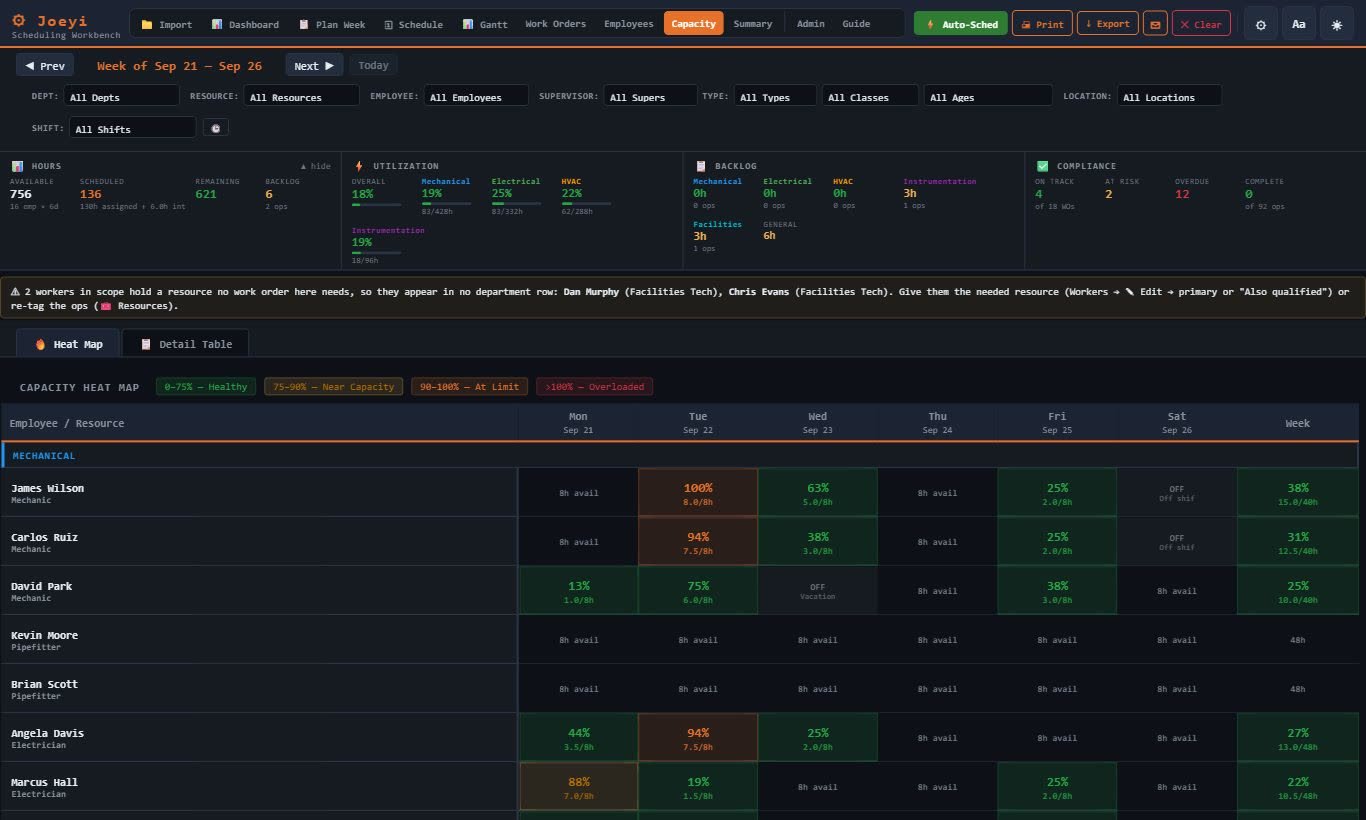Open the All Types dropdown

774,96
